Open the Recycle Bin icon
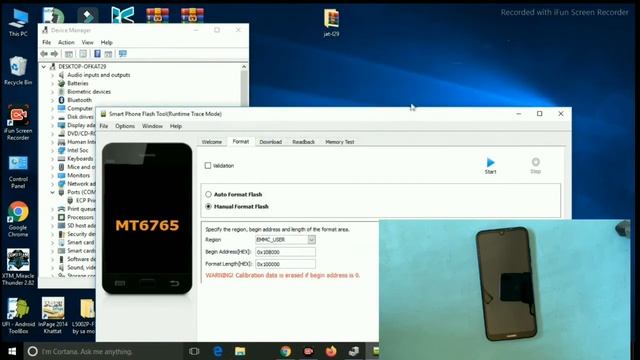Screen dimensions: 640x360 point(18,71)
